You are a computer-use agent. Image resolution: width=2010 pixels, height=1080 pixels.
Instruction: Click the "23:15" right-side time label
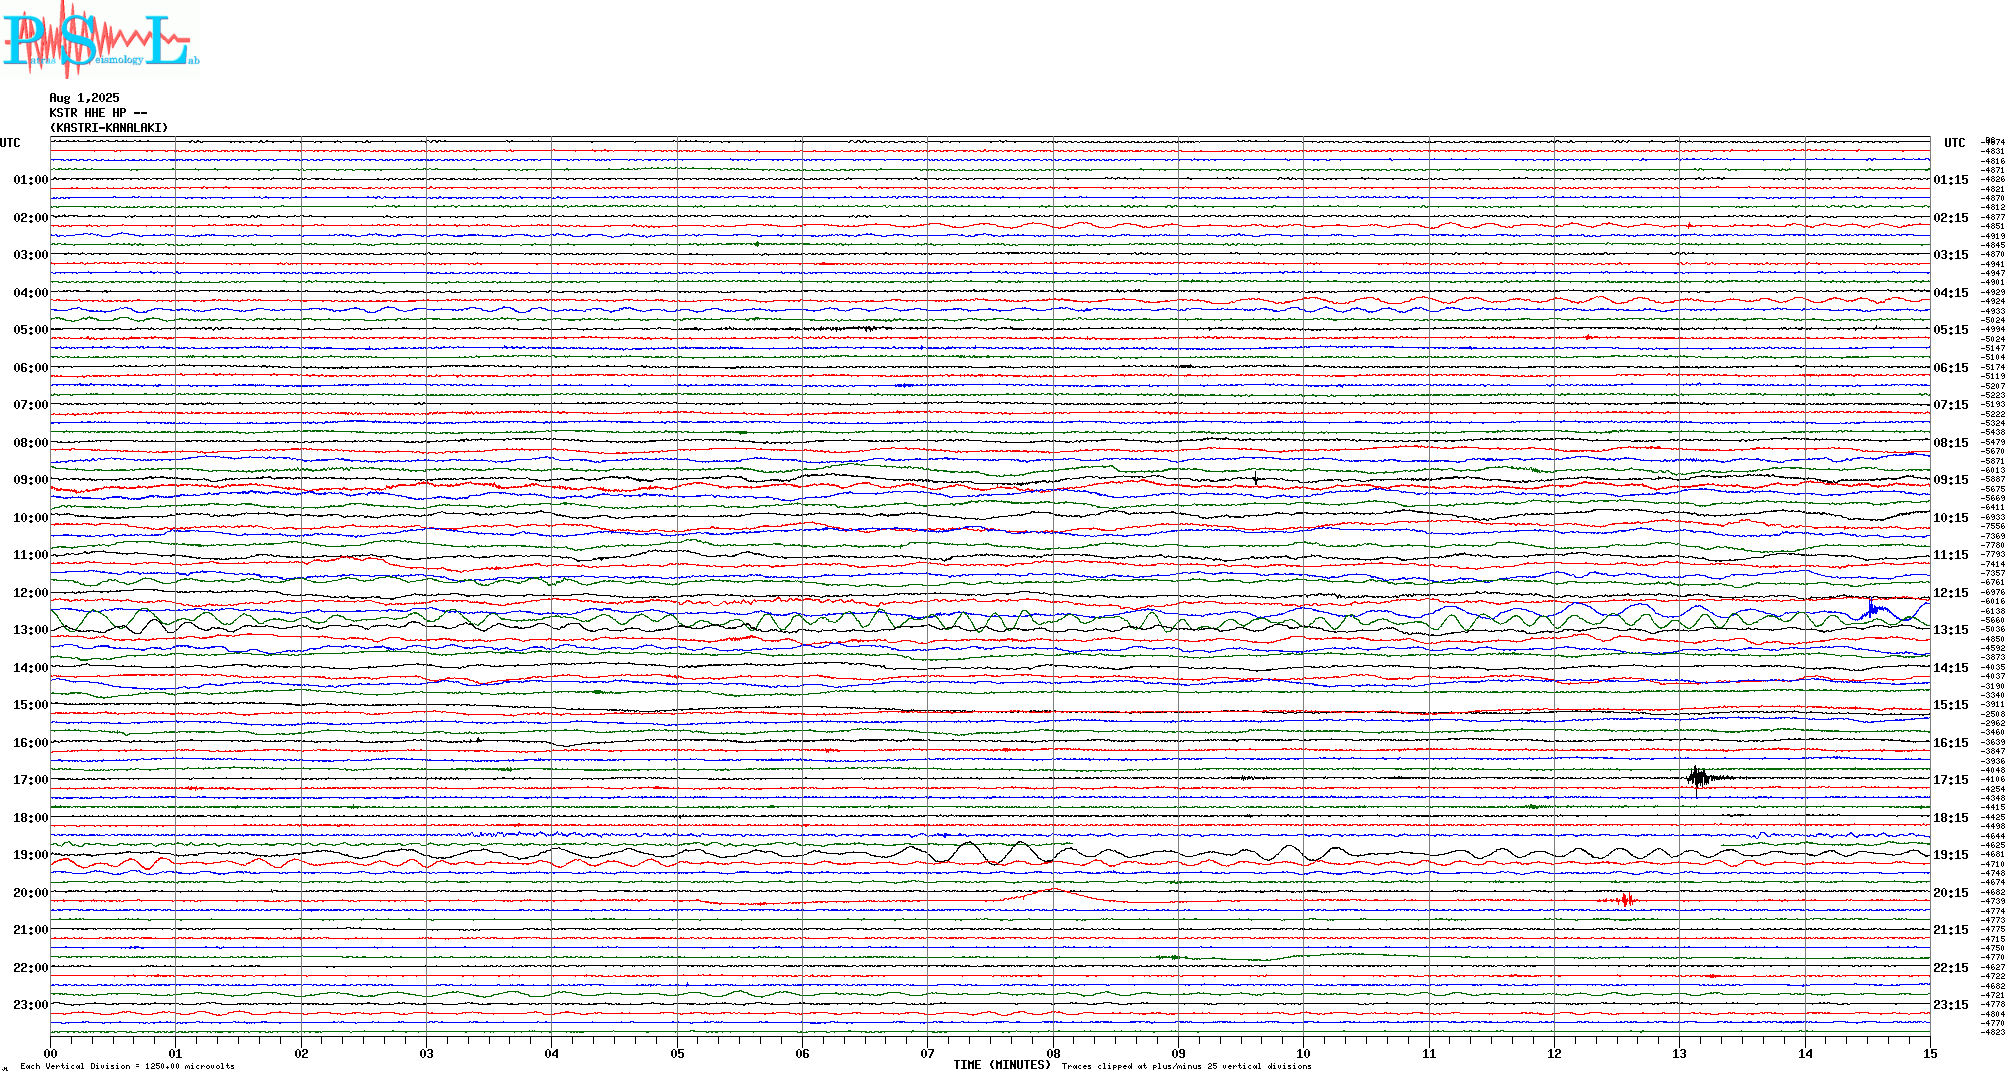pyautogui.click(x=1951, y=1005)
